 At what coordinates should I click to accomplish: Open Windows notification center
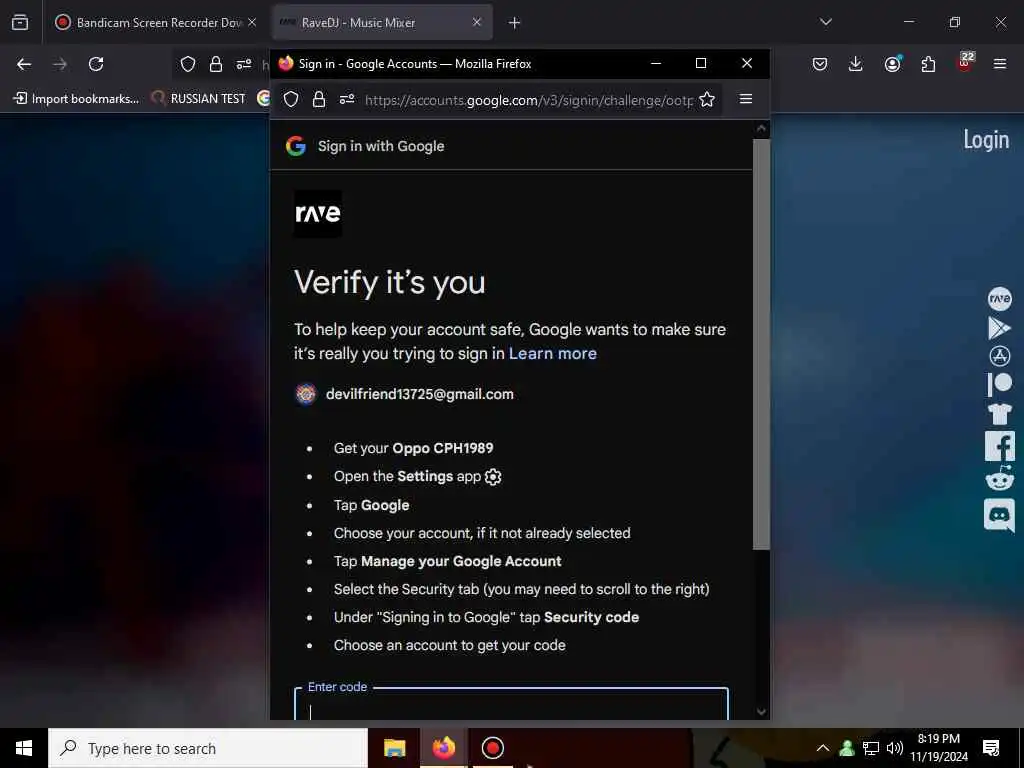click(x=991, y=748)
